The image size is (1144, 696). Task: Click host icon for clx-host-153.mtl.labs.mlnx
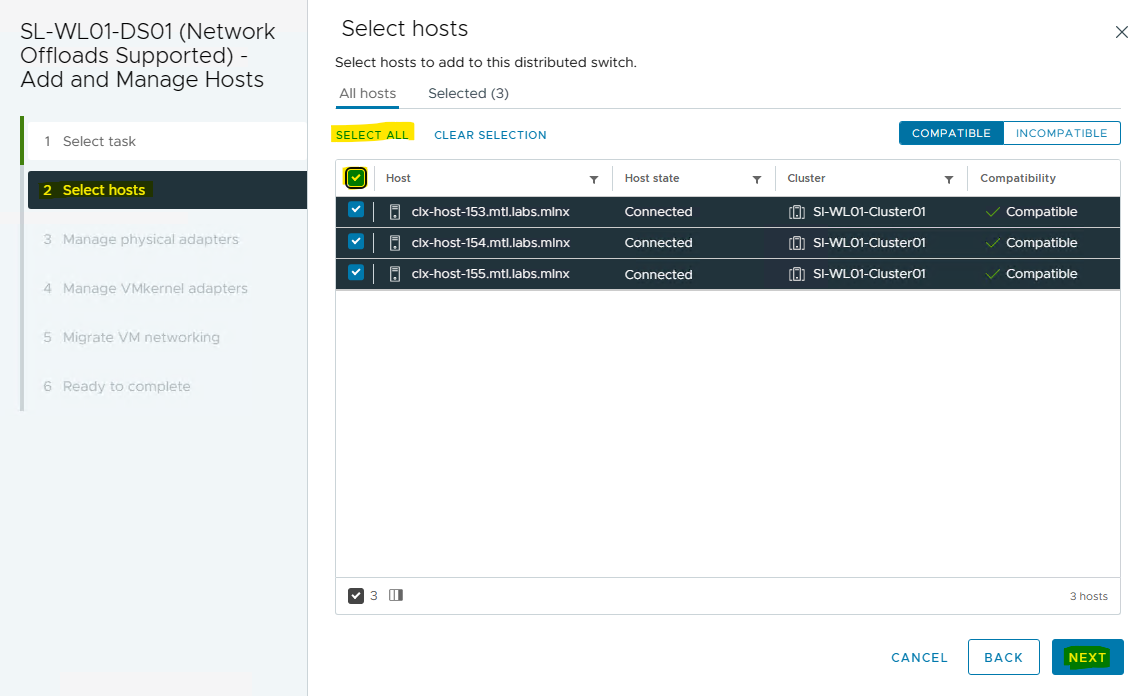point(395,212)
